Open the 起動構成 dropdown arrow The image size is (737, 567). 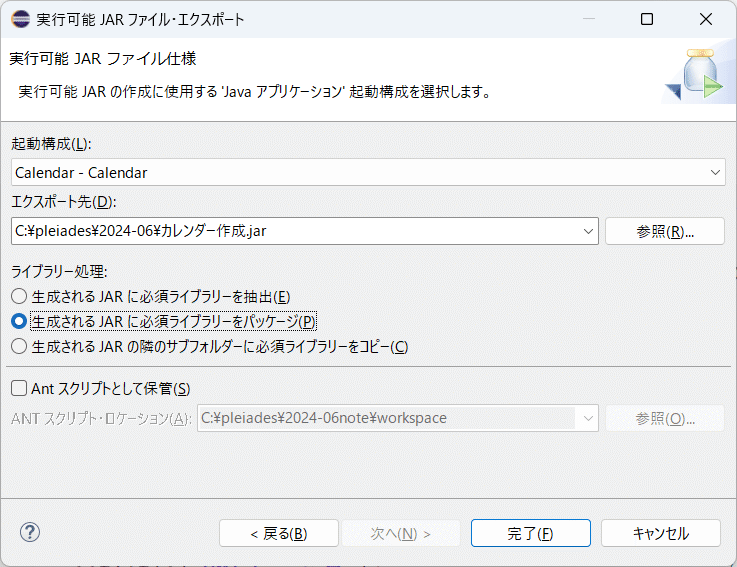(x=715, y=173)
